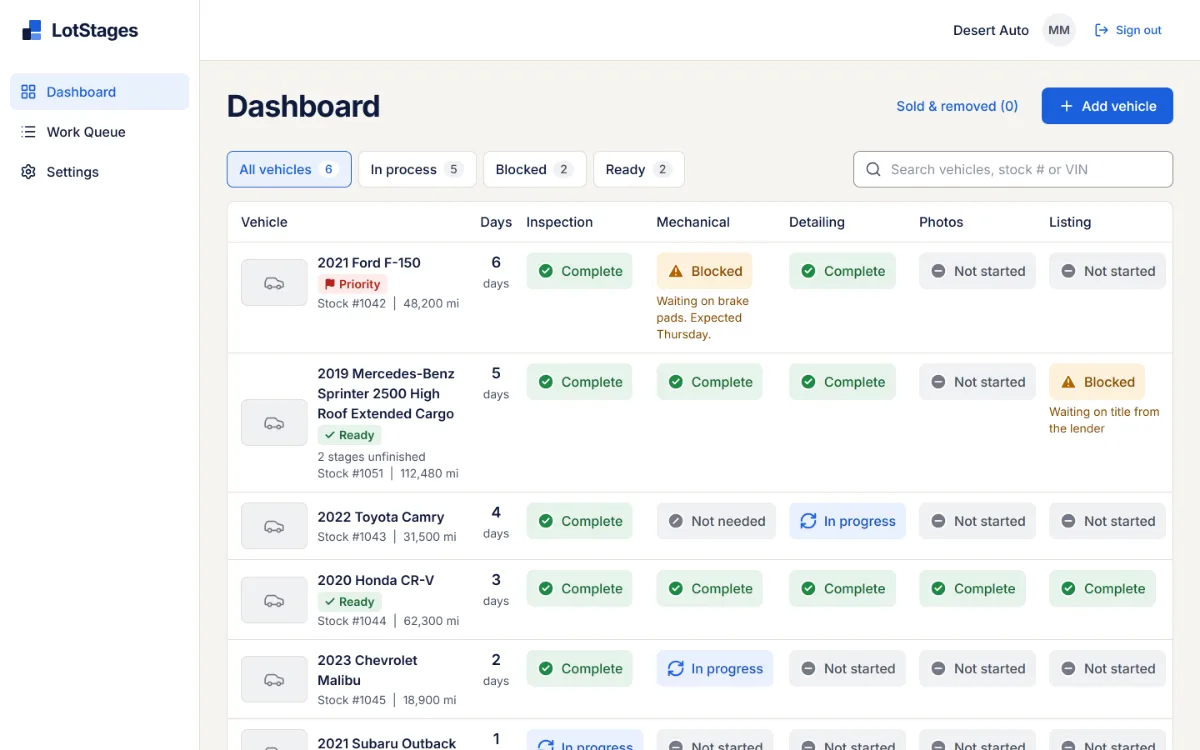Focus the search vehicles input field

point(1013,169)
